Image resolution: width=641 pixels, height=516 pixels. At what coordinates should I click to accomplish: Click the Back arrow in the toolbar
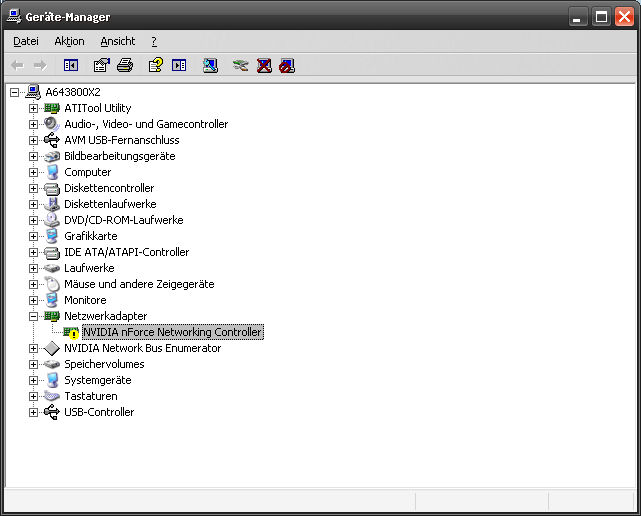[x=17, y=65]
